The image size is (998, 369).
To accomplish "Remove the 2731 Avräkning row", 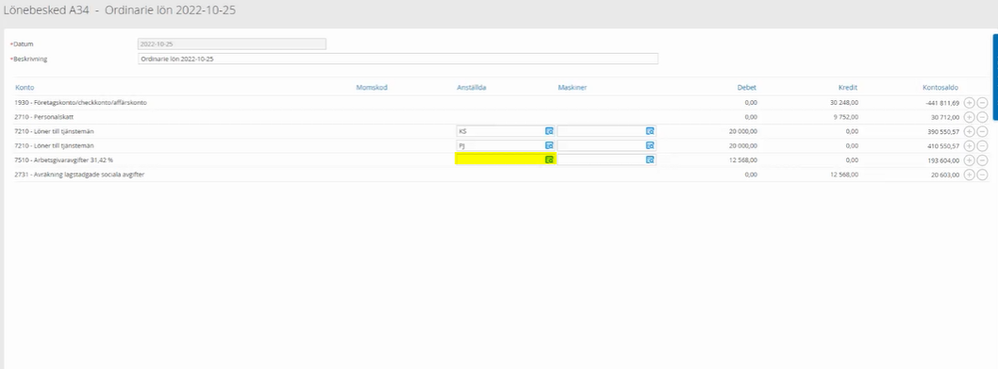I will tap(982, 174).
